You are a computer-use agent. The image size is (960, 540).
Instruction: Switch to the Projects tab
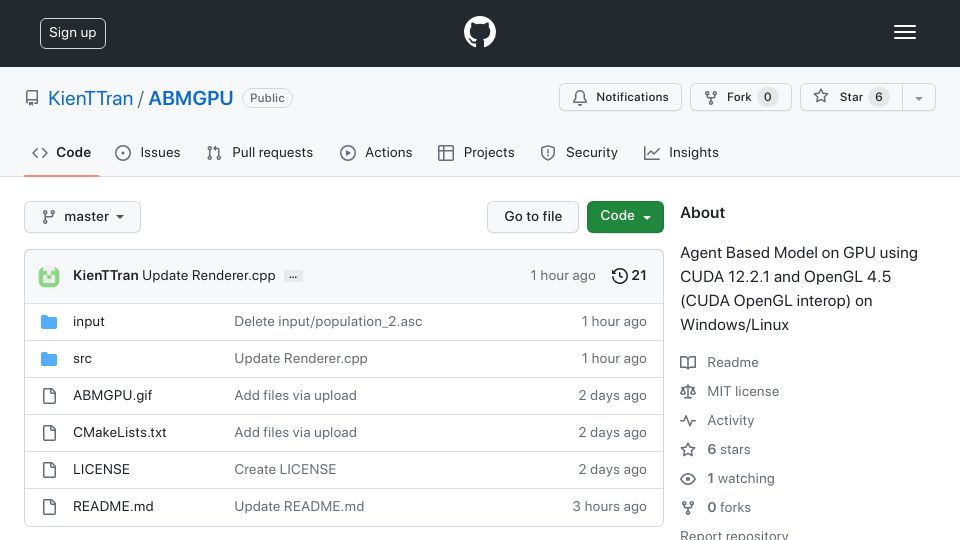476,152
